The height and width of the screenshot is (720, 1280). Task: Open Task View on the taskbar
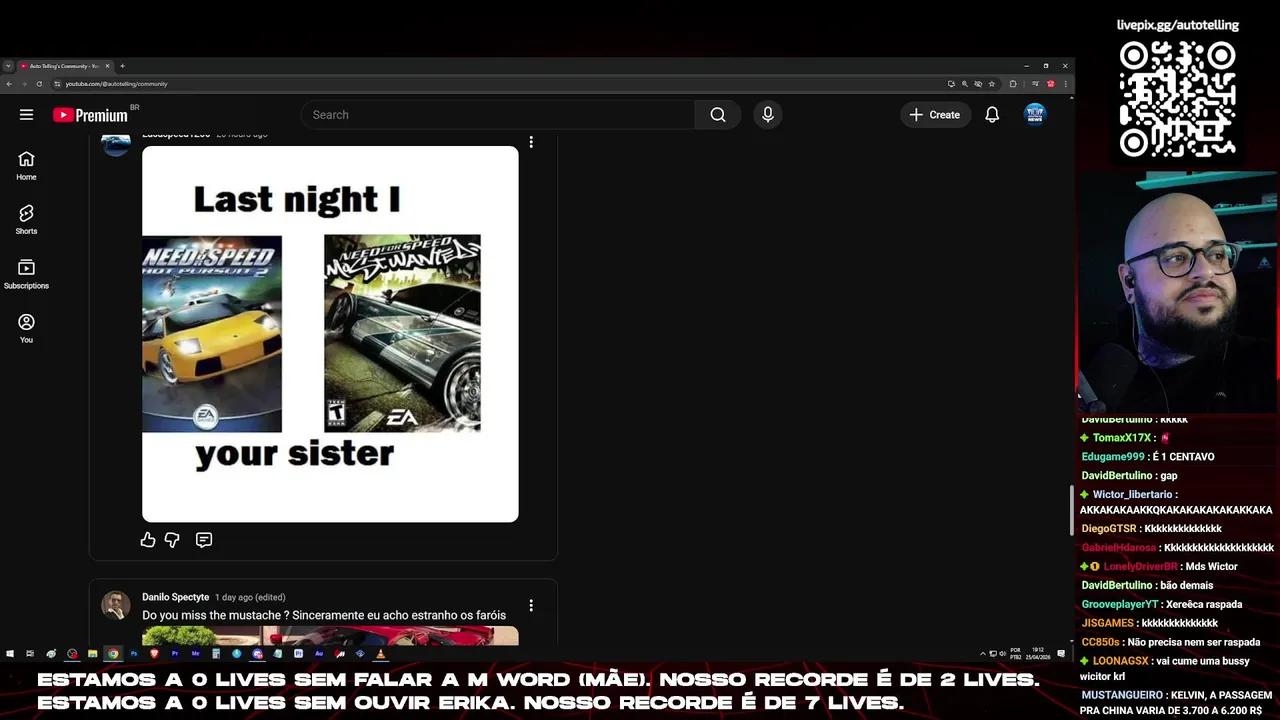click(x=30, y=653)
